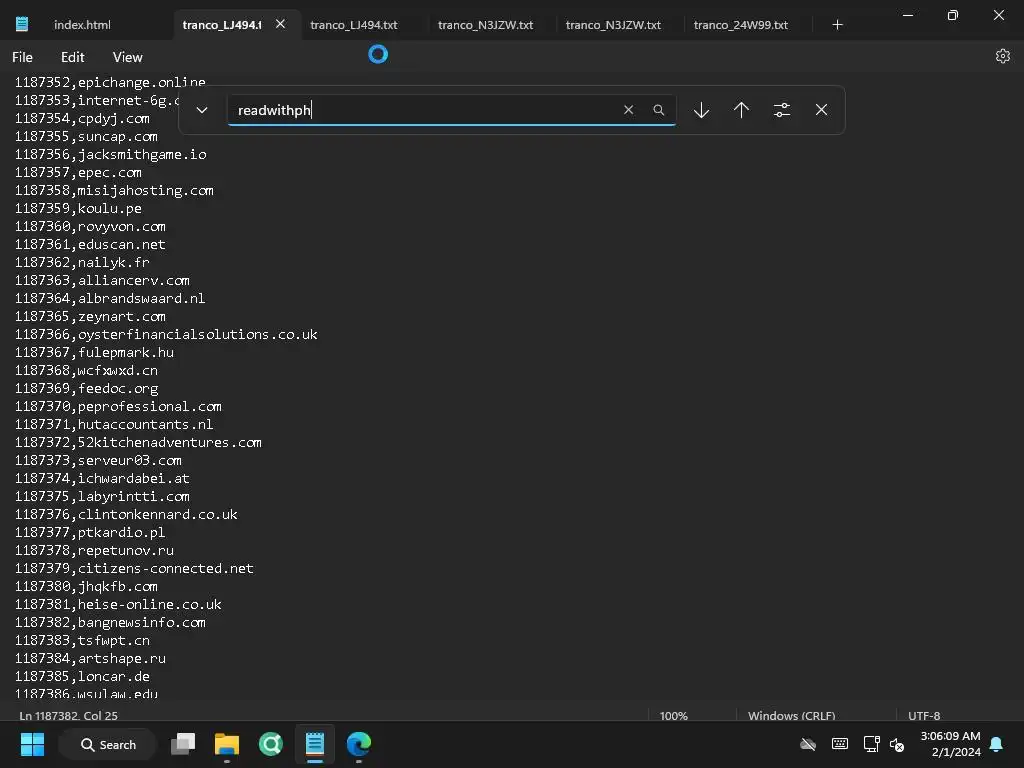This screenshot has height=768, width=1024.
Task: Switch to the first tranco_N3JZW.txt tab
Action: (485, 25)
